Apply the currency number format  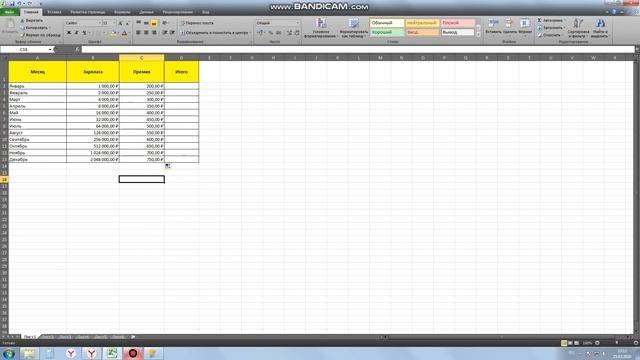(x=260, y=32)
